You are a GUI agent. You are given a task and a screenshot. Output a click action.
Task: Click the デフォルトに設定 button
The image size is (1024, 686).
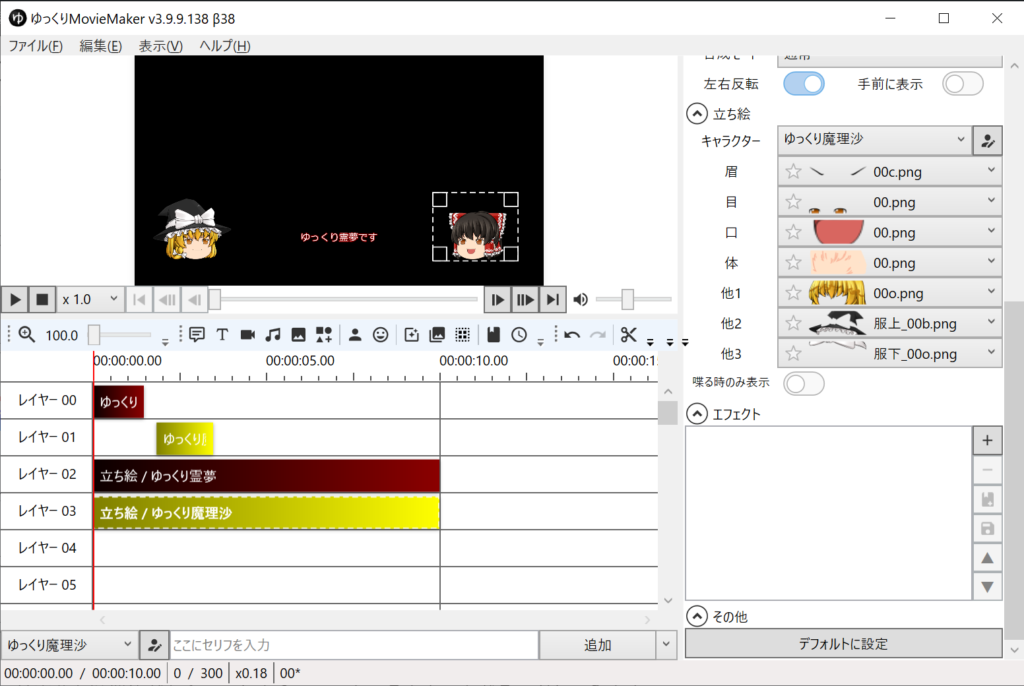point(843,644)
